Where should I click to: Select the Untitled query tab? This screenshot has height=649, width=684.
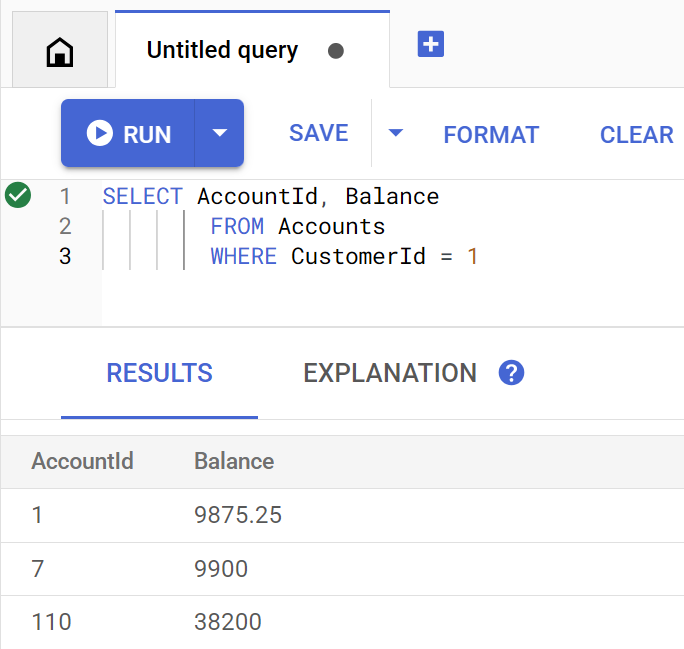tap(222, 51)
